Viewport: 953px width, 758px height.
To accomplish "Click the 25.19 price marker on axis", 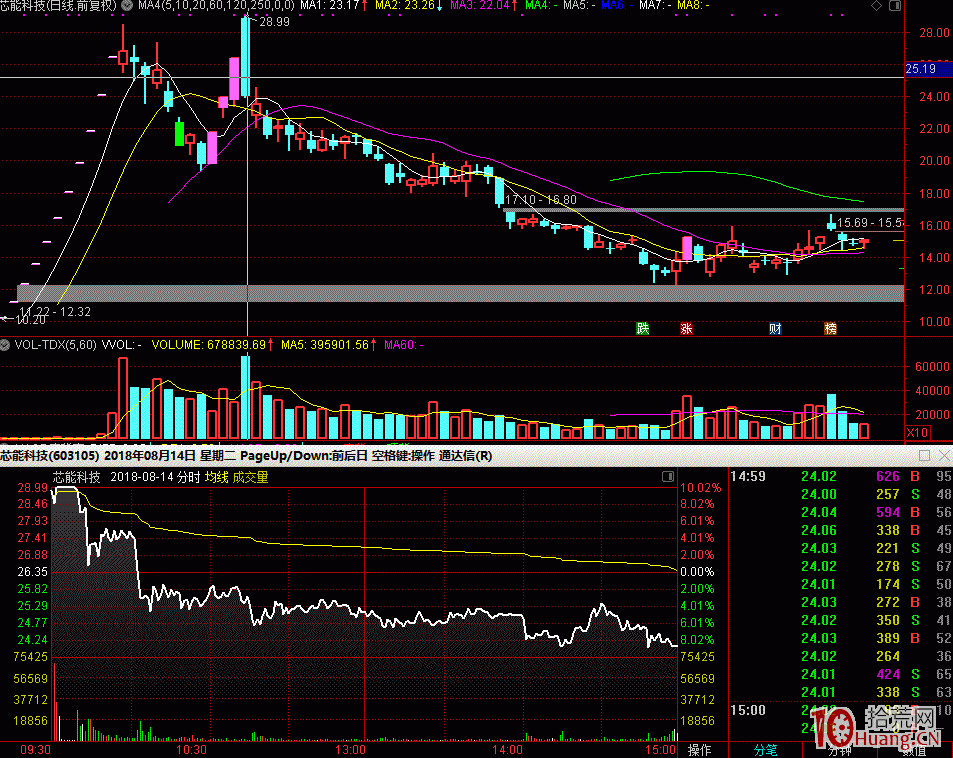I will point(919,70).
